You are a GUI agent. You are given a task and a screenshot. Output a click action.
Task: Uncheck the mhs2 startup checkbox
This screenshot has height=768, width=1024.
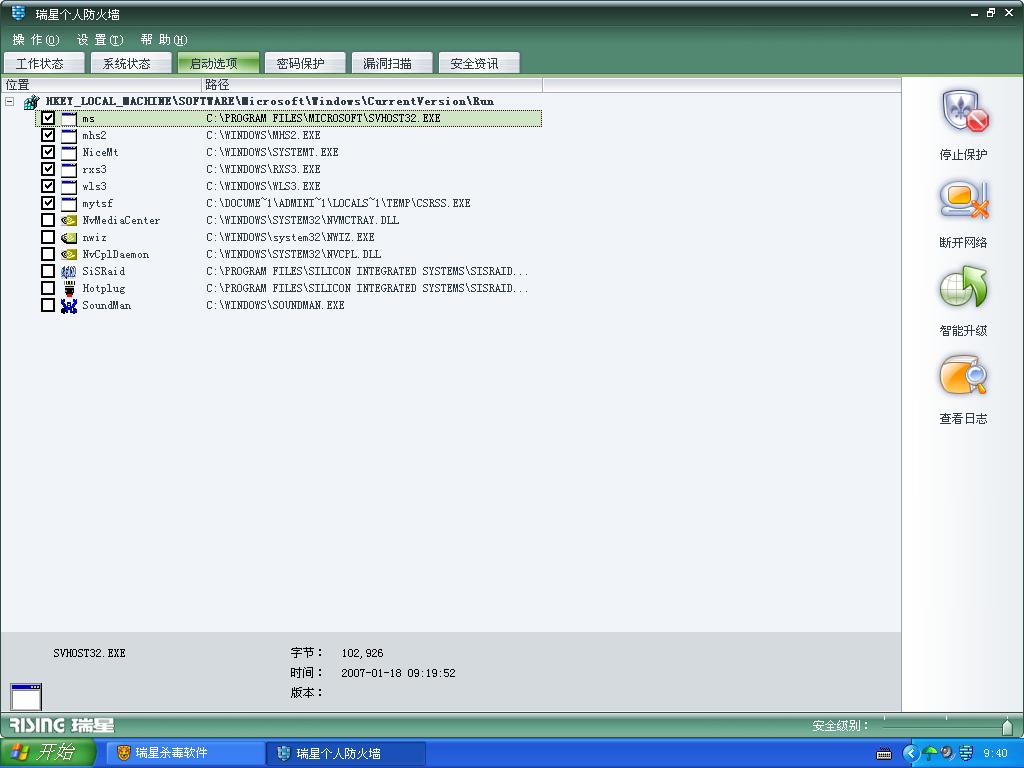point(48,135)
